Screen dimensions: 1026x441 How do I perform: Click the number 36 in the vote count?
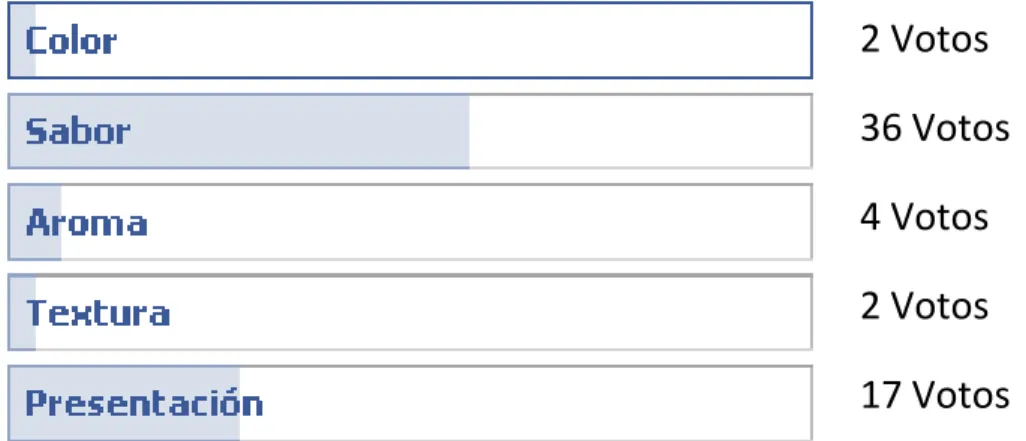click(x=881, y=128)
